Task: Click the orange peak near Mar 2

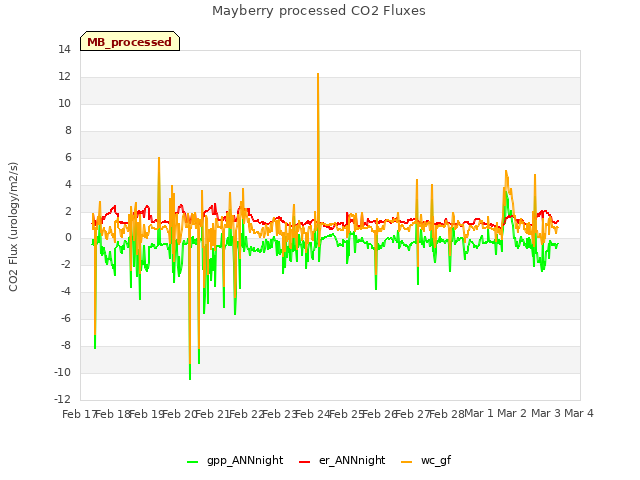Action: pyautogui.click(x=506, y=171)
